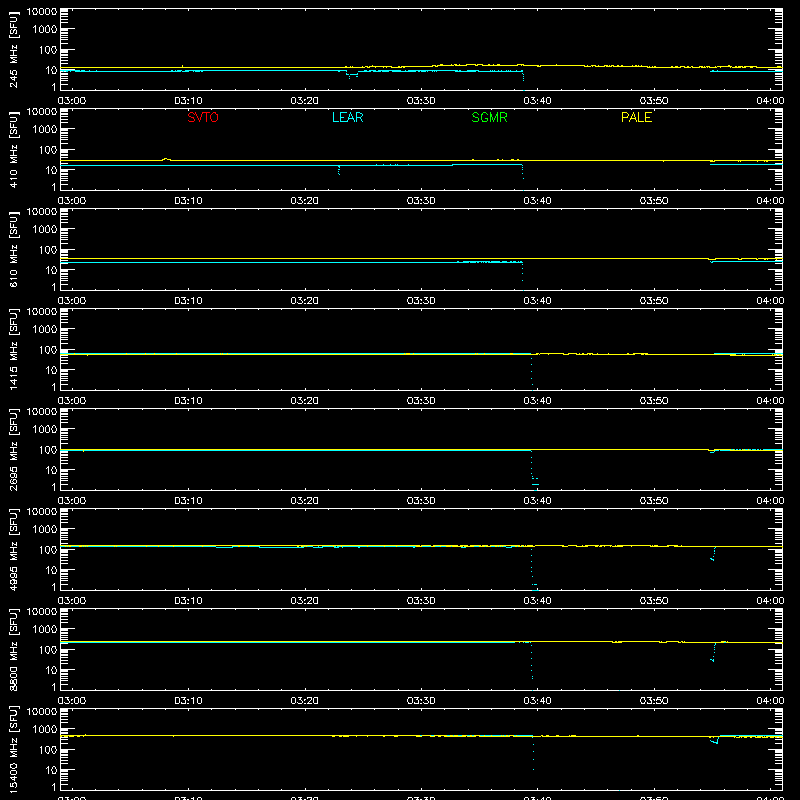Click the 10000 y-tick of the 245 MHz plot
This screenshot has width=800, height=800.
(x=42, y=12)
